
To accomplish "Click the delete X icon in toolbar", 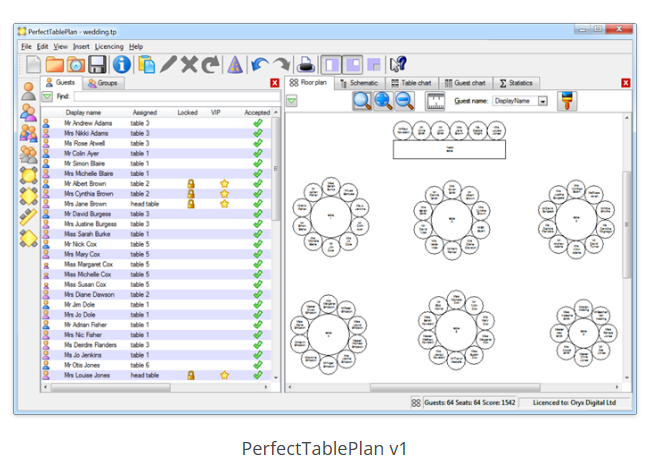I will point(189,65).
